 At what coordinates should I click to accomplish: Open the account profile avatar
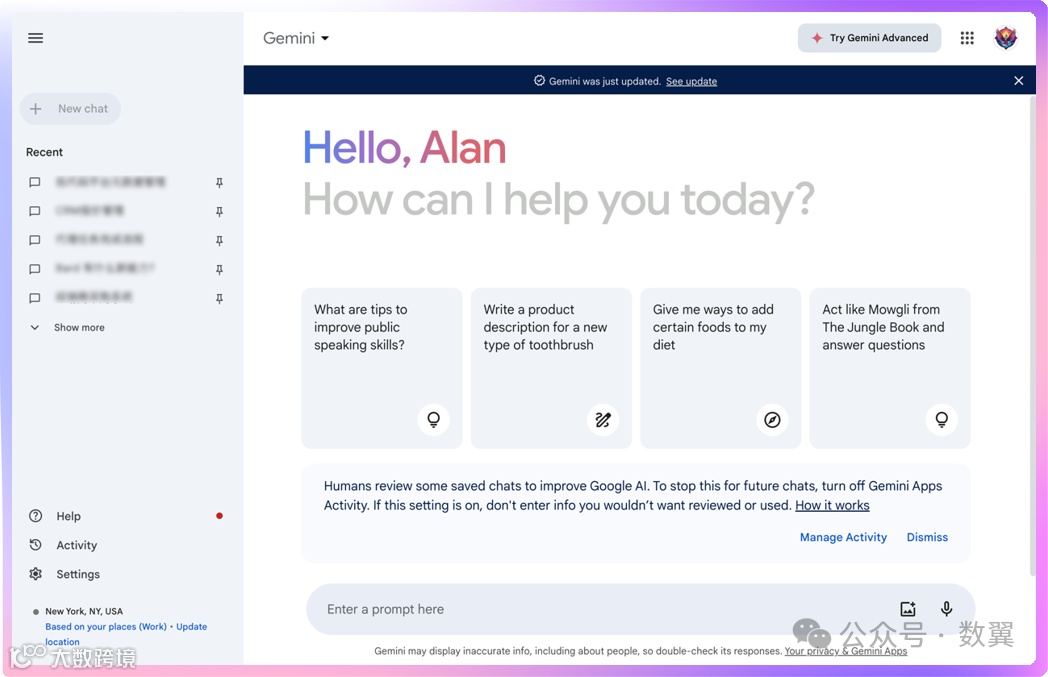pos(1005,38)
